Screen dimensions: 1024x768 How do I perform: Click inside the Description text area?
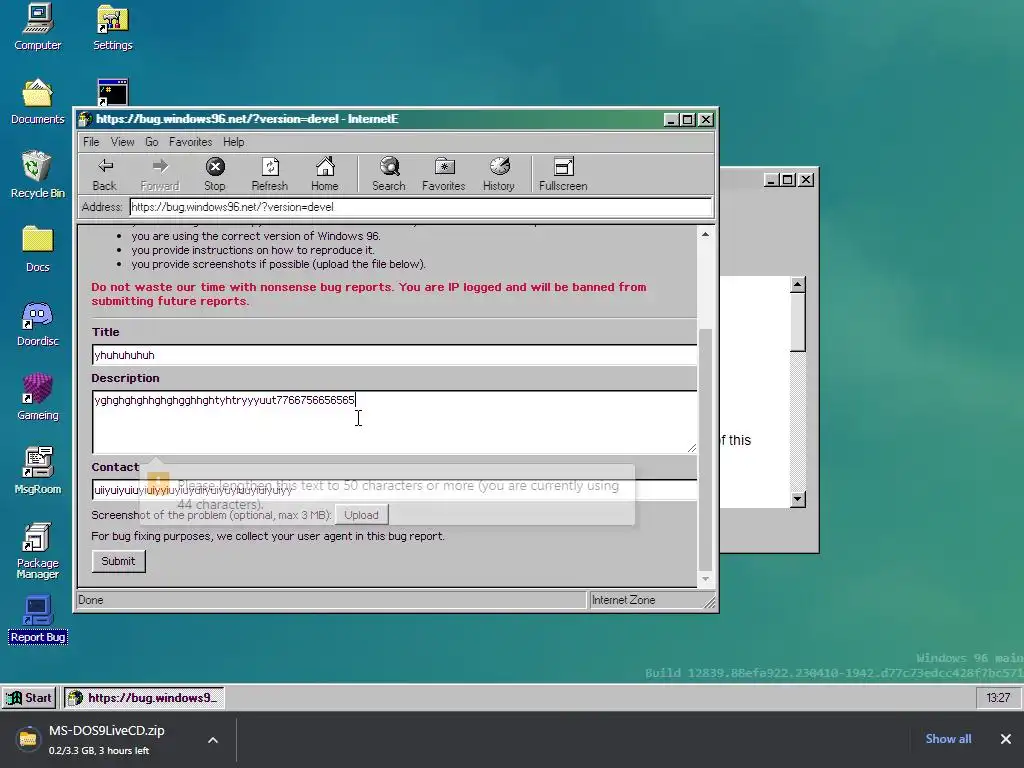point(394,422)
